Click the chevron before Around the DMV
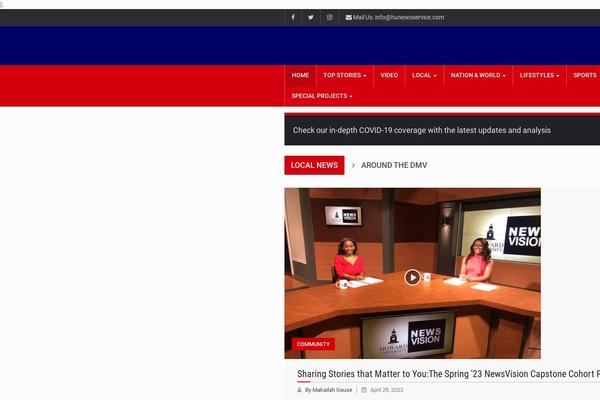600x400 pixels. (353, 165)
